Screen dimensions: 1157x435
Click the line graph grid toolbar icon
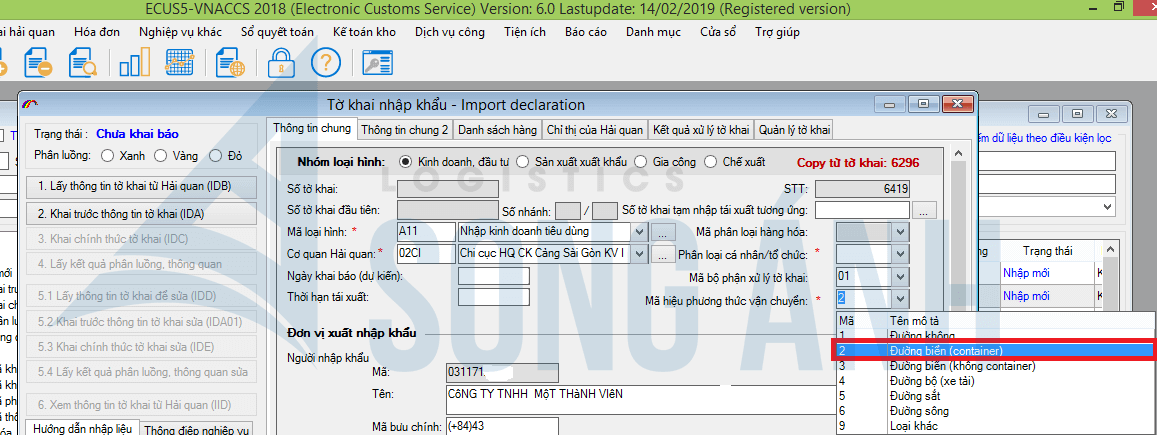tap(177, 63)
